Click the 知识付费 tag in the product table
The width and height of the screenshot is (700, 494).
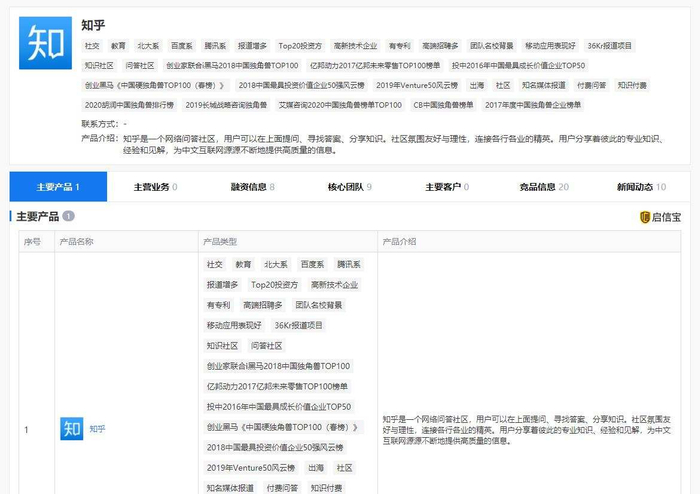pyautogui.click(x=326, y=488)
